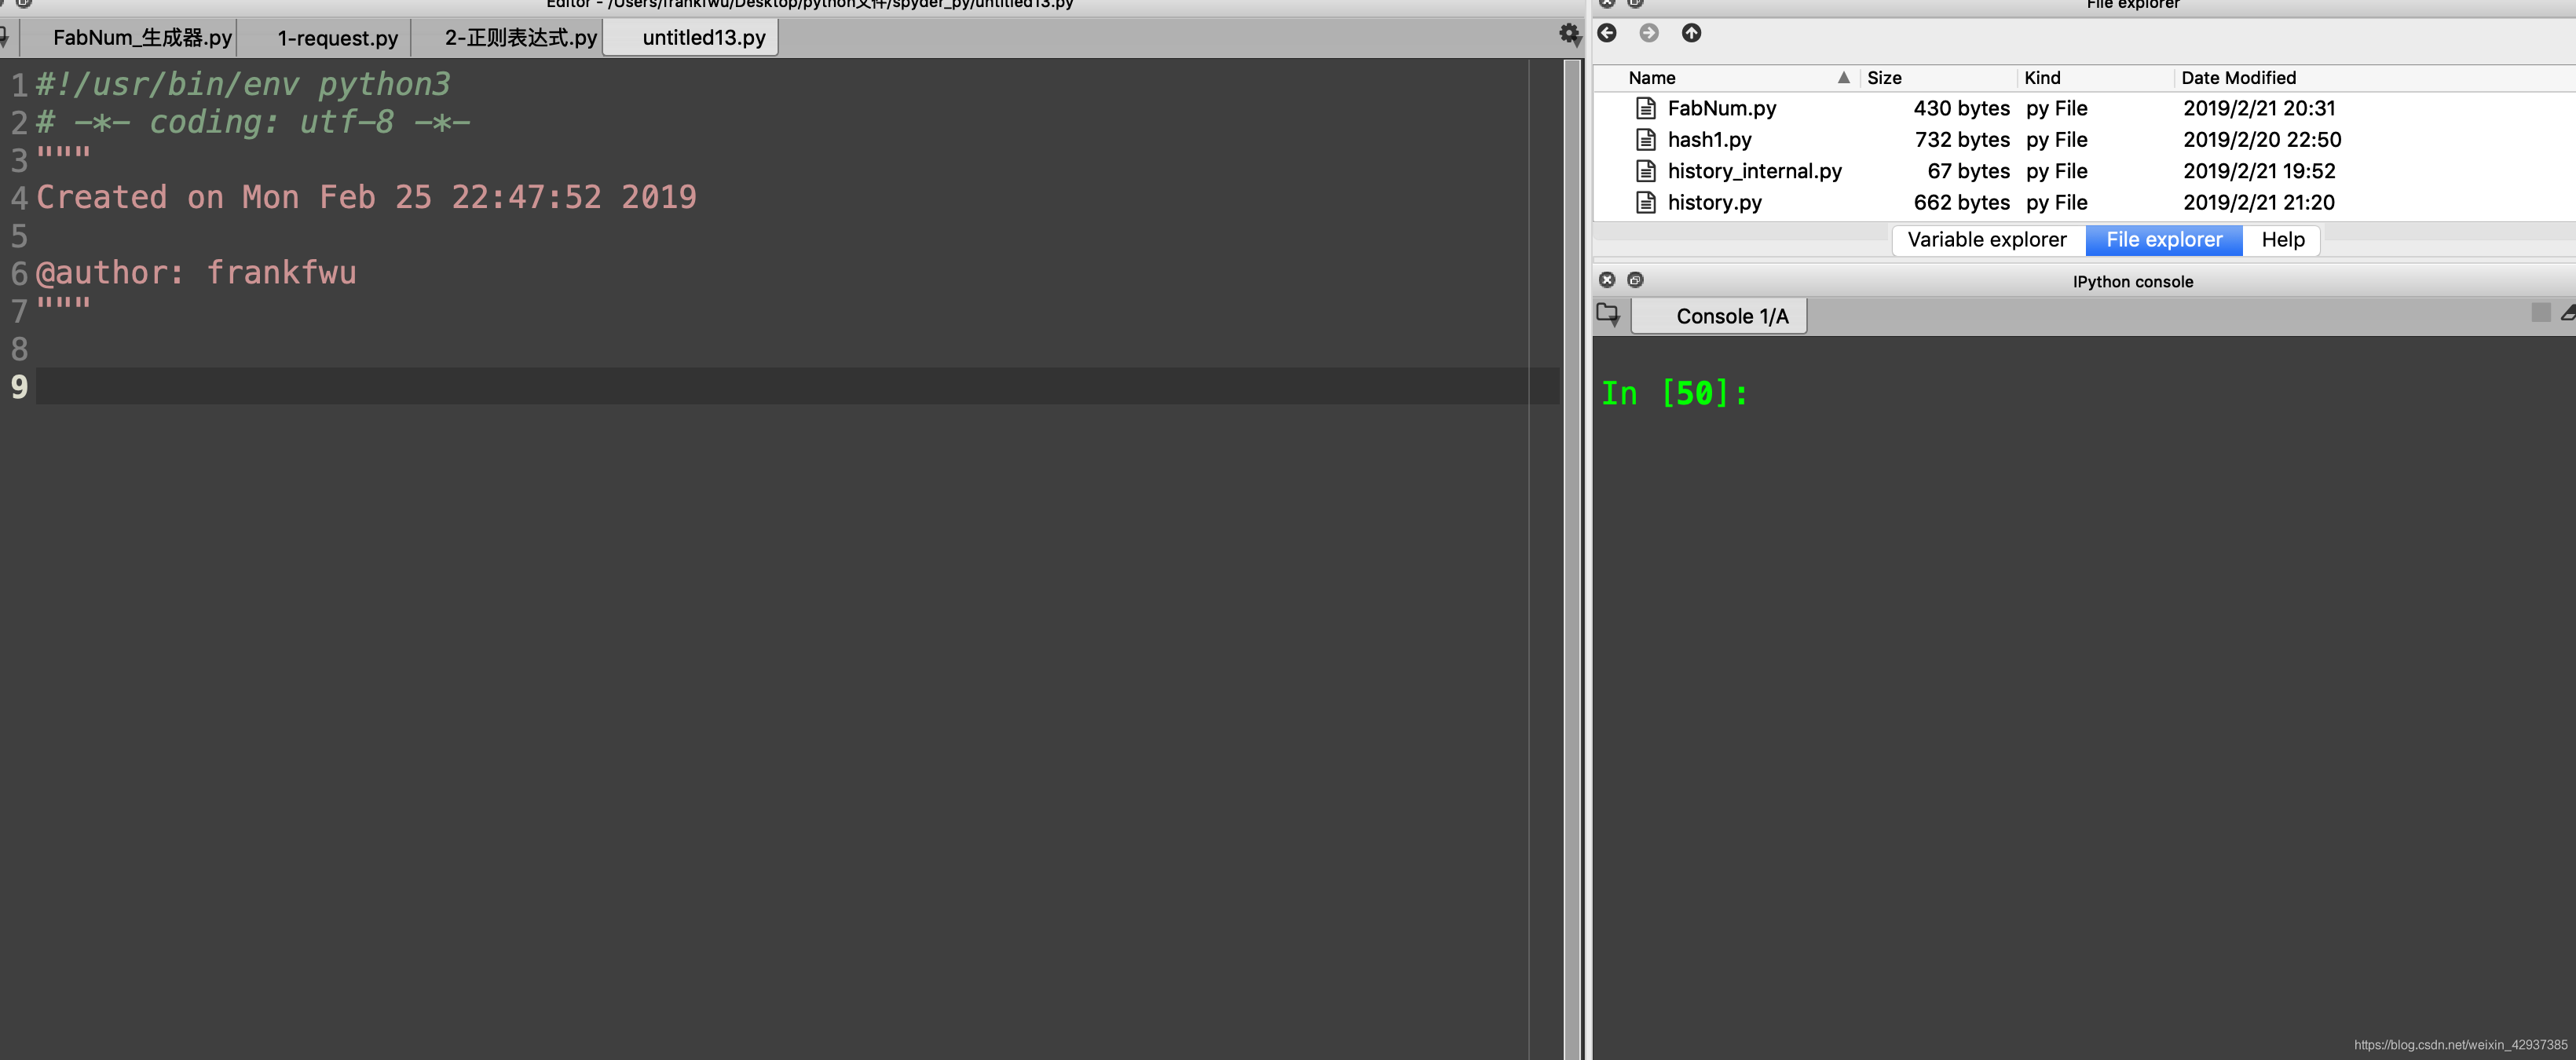Click the '@author: frankfwu' line
2576x1060 pixels.
coord(196,272)
